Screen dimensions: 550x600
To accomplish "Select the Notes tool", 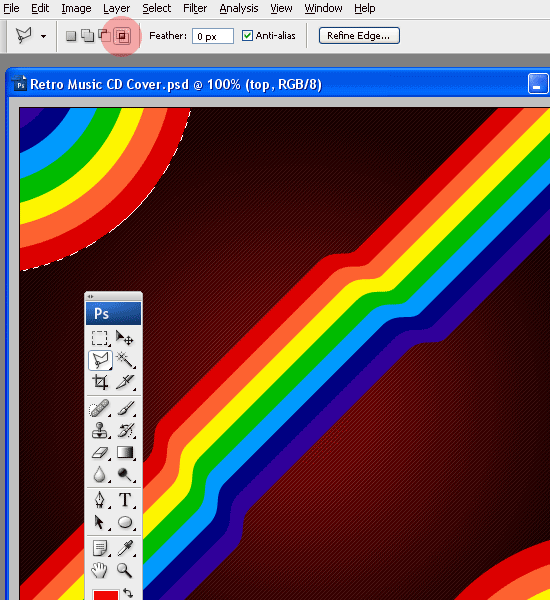I will tap(100, 548).
